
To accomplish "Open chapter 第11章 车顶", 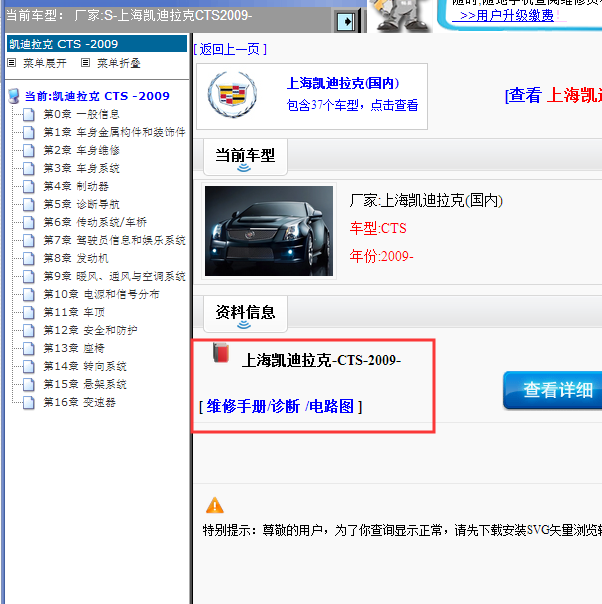I will (x=74, y=312).
